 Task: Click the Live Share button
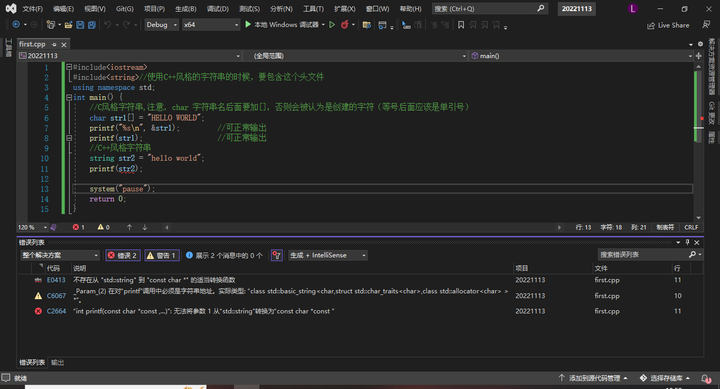tap(668, 25)
